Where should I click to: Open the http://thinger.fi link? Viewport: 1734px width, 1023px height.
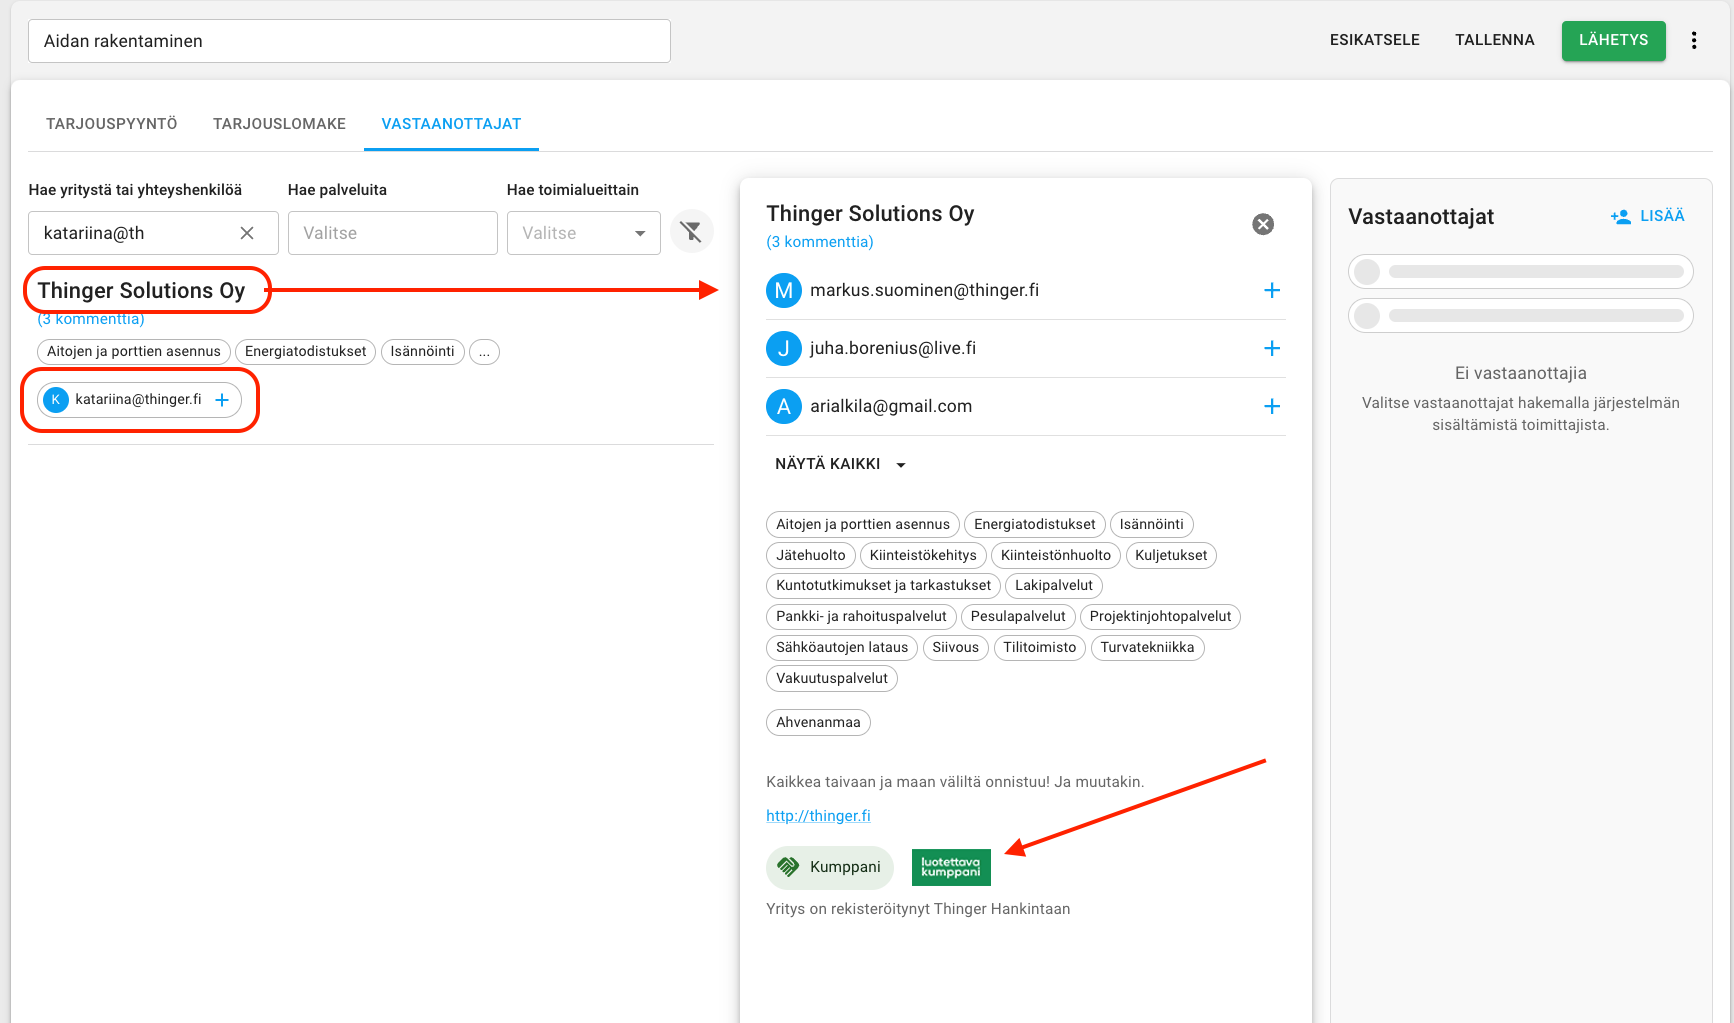coord(818,816)
